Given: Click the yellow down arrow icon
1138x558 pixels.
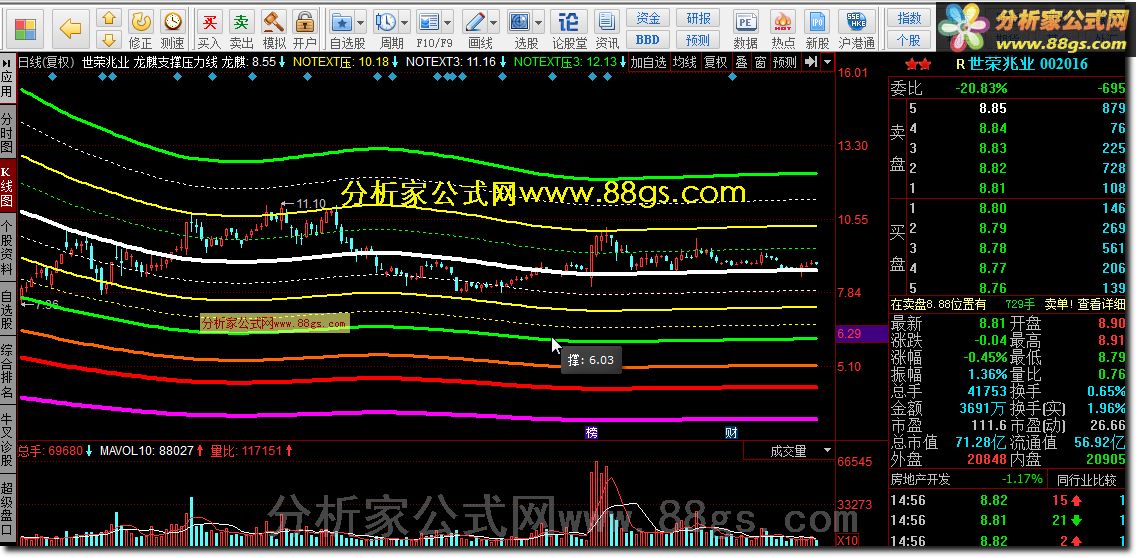Looking at the screenshot, I should tap(109, 39).
